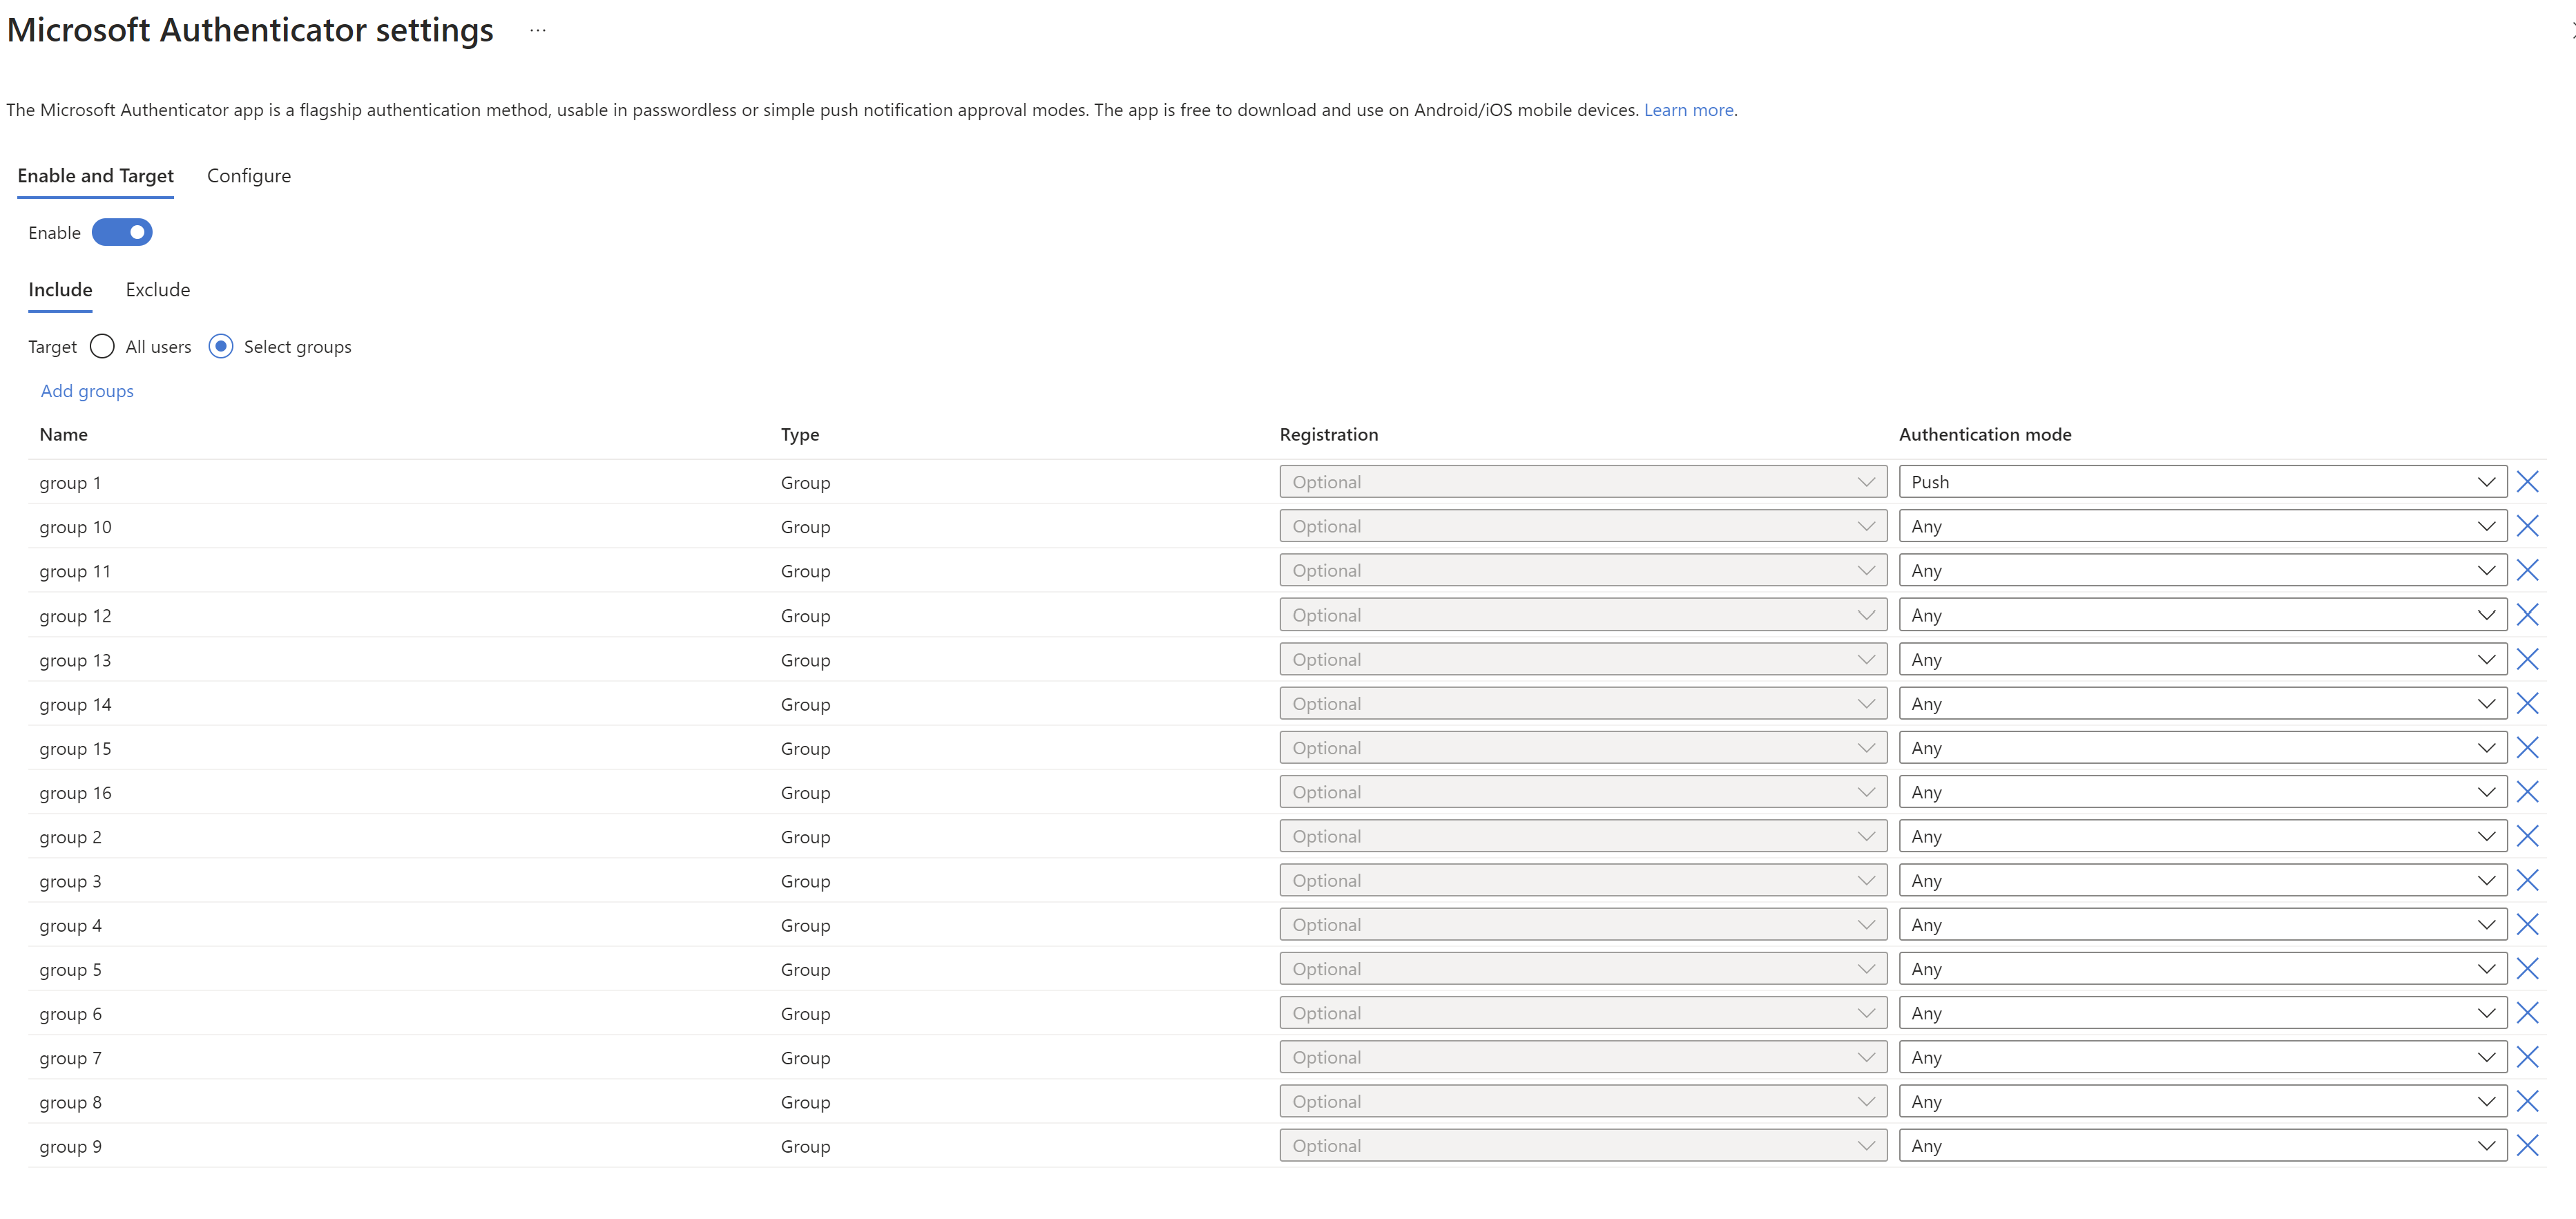This screenshot has height=1219, width=2576.
Task: Select the All users radio button
Action: [102, 346]
